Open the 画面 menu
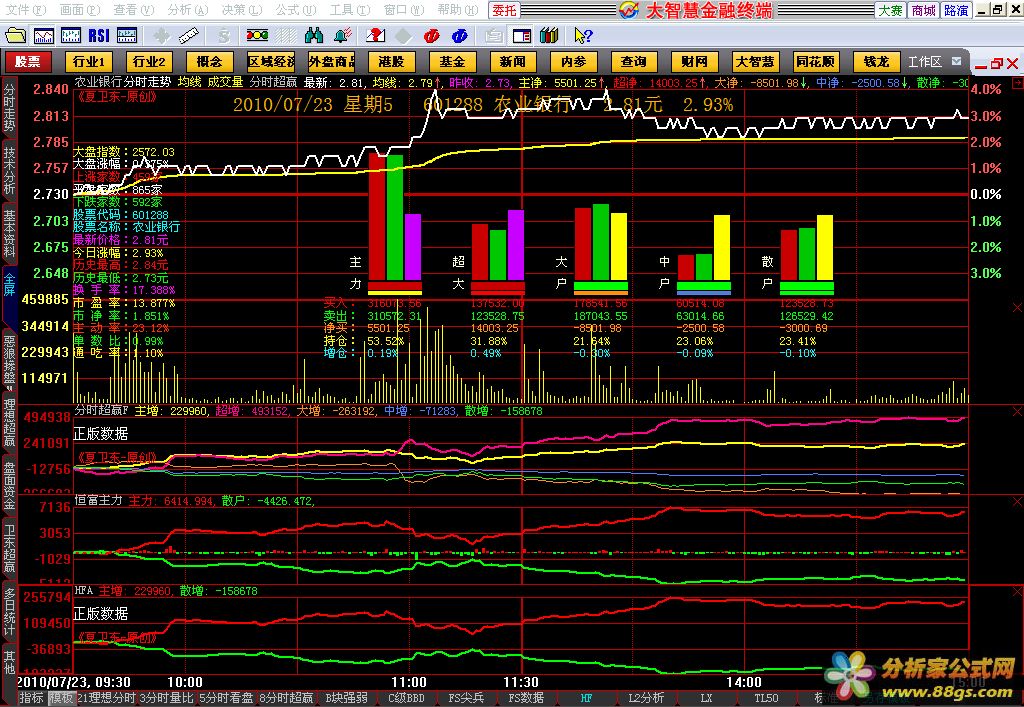Image resolution: width=1024 pixels, height=707 pixels. [80, 10]
